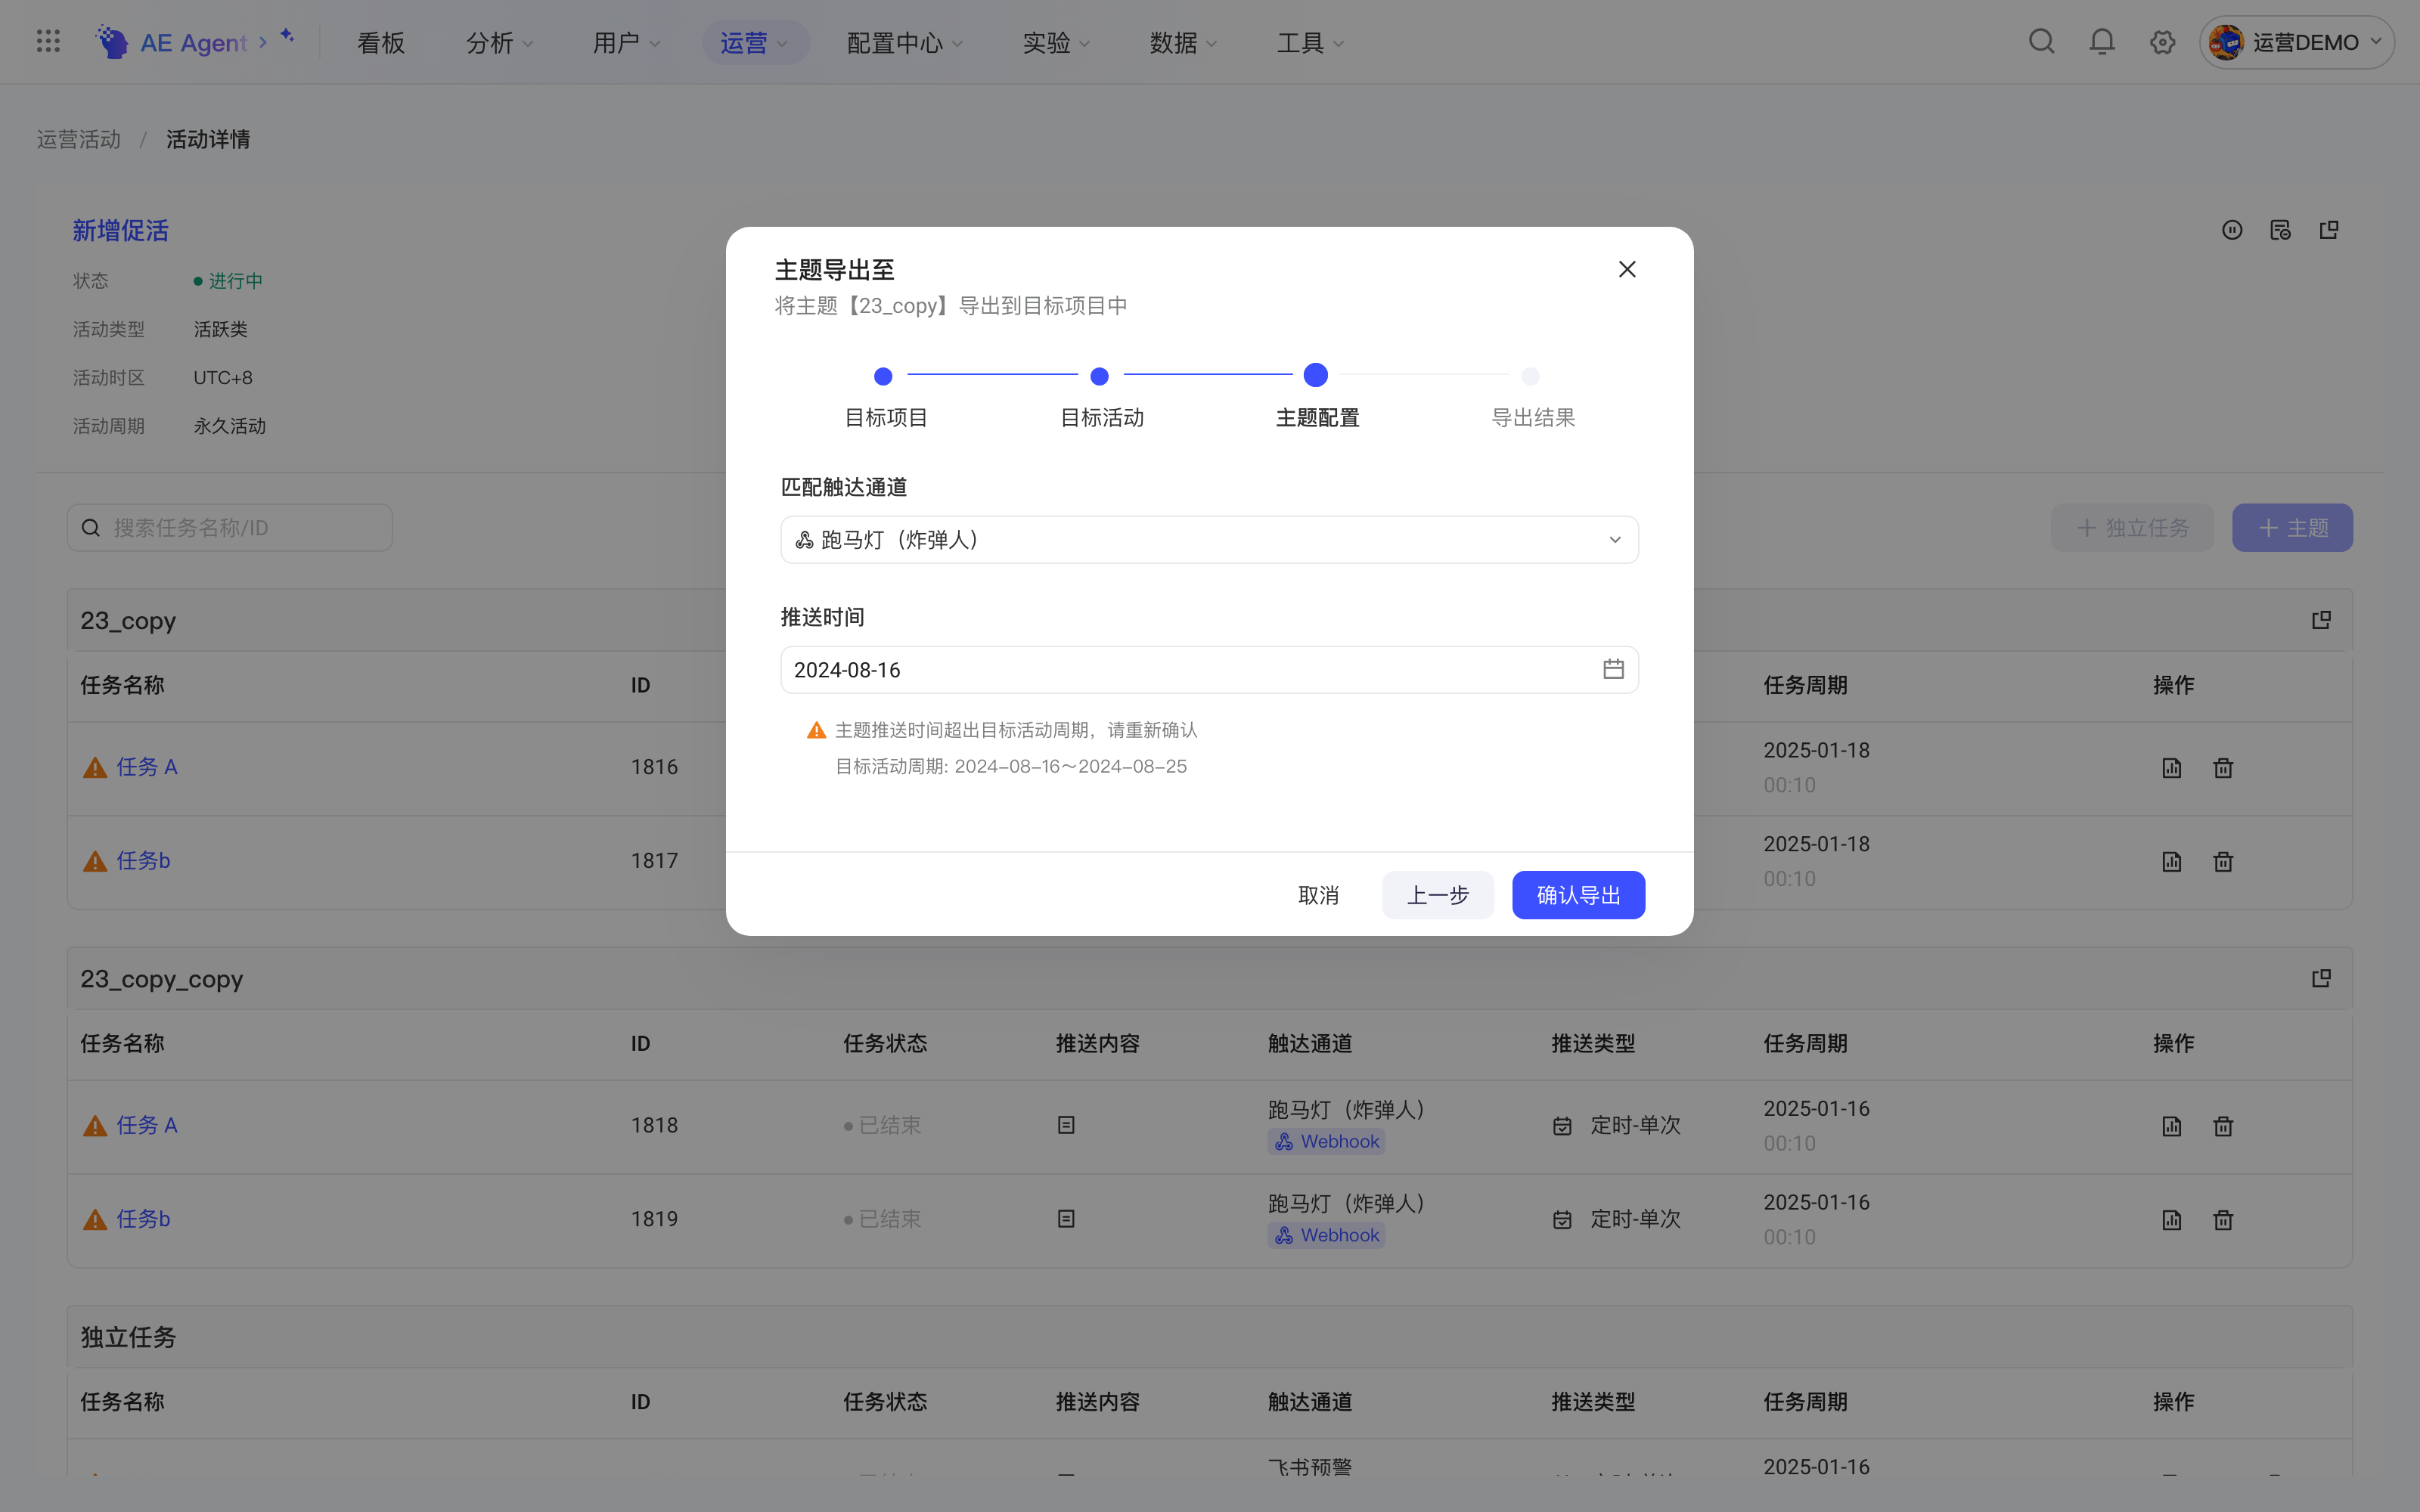2420x1512 pixels.
Task: Expand the 工具 navigation menu
Action: [x=1310, y=43]
